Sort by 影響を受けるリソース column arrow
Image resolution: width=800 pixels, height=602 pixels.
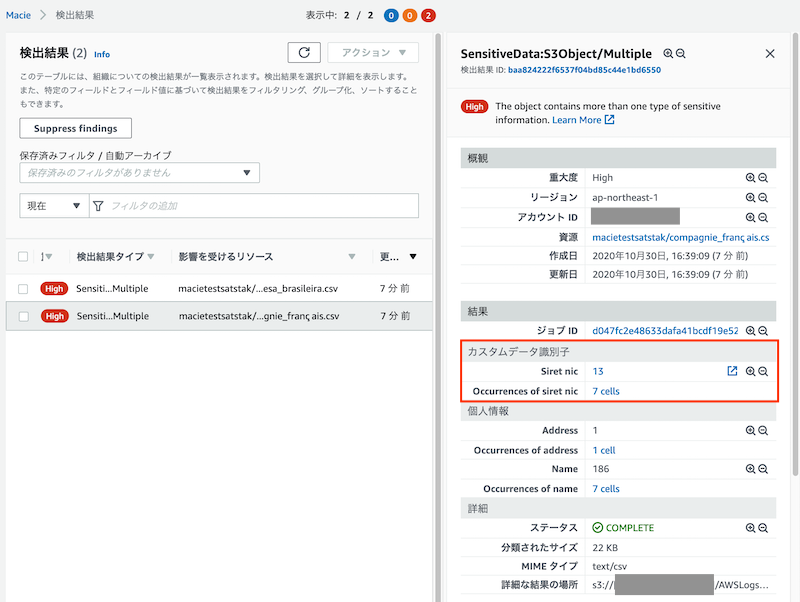(352, 256)
